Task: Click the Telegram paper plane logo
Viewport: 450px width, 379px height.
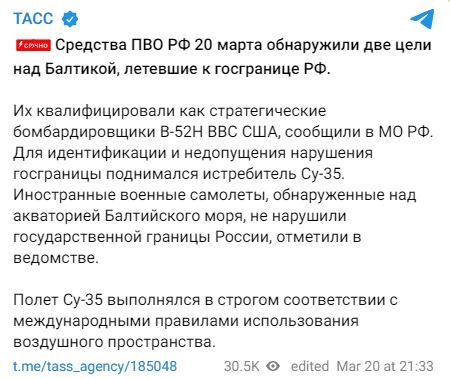Action: tap(422, 18)
